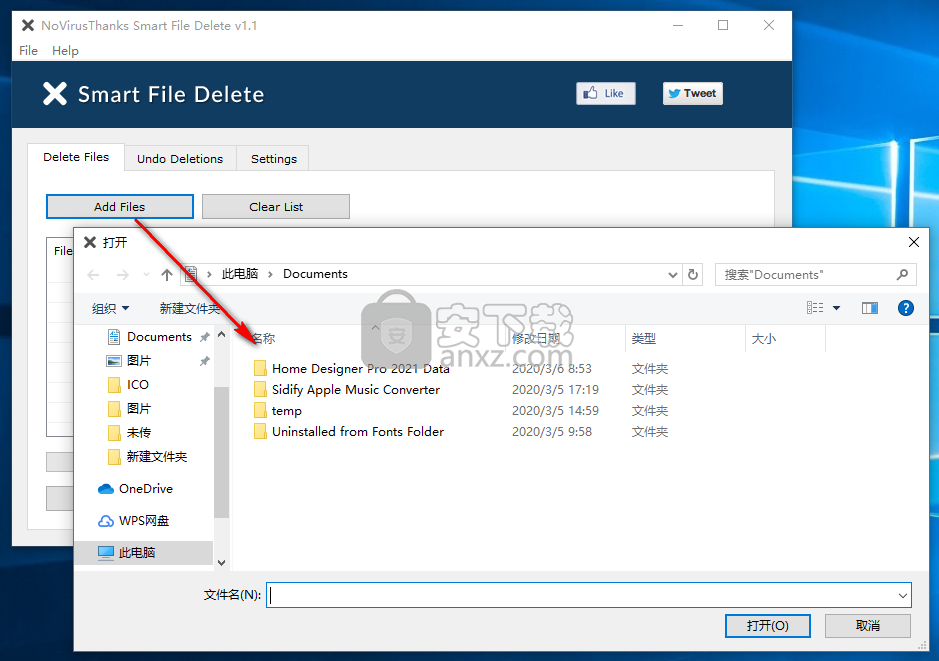The image size is (939, 661).
Task: Click date 2020/3/5 17:19 cell
Action: tap(555, 390)
